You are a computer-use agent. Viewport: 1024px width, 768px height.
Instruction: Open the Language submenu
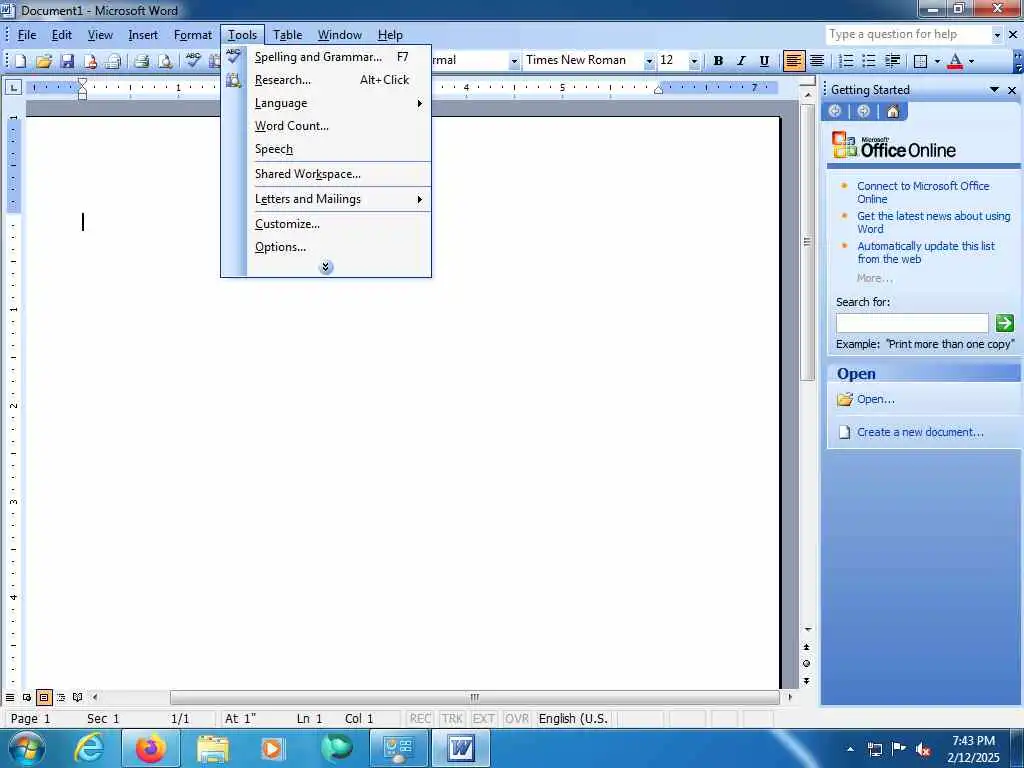tap(339, 103)
